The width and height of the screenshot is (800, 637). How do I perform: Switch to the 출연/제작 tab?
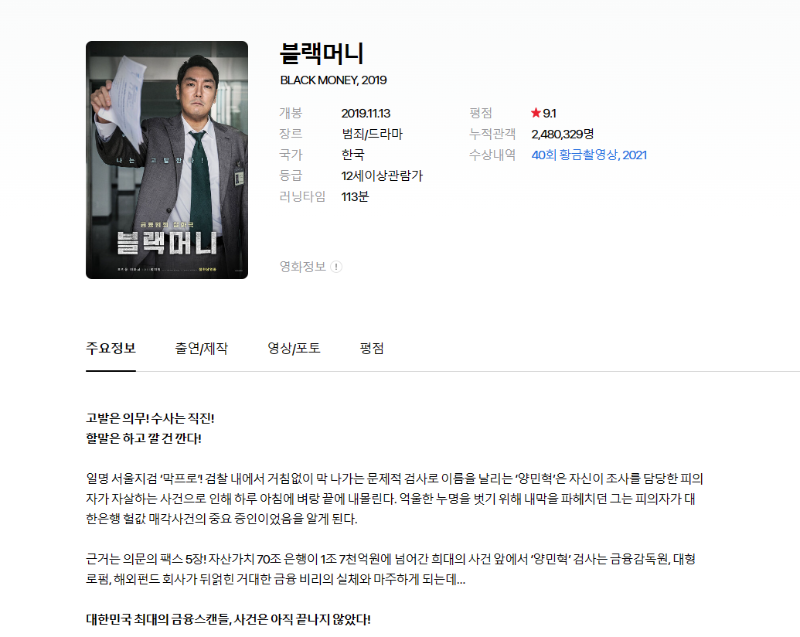201,349
